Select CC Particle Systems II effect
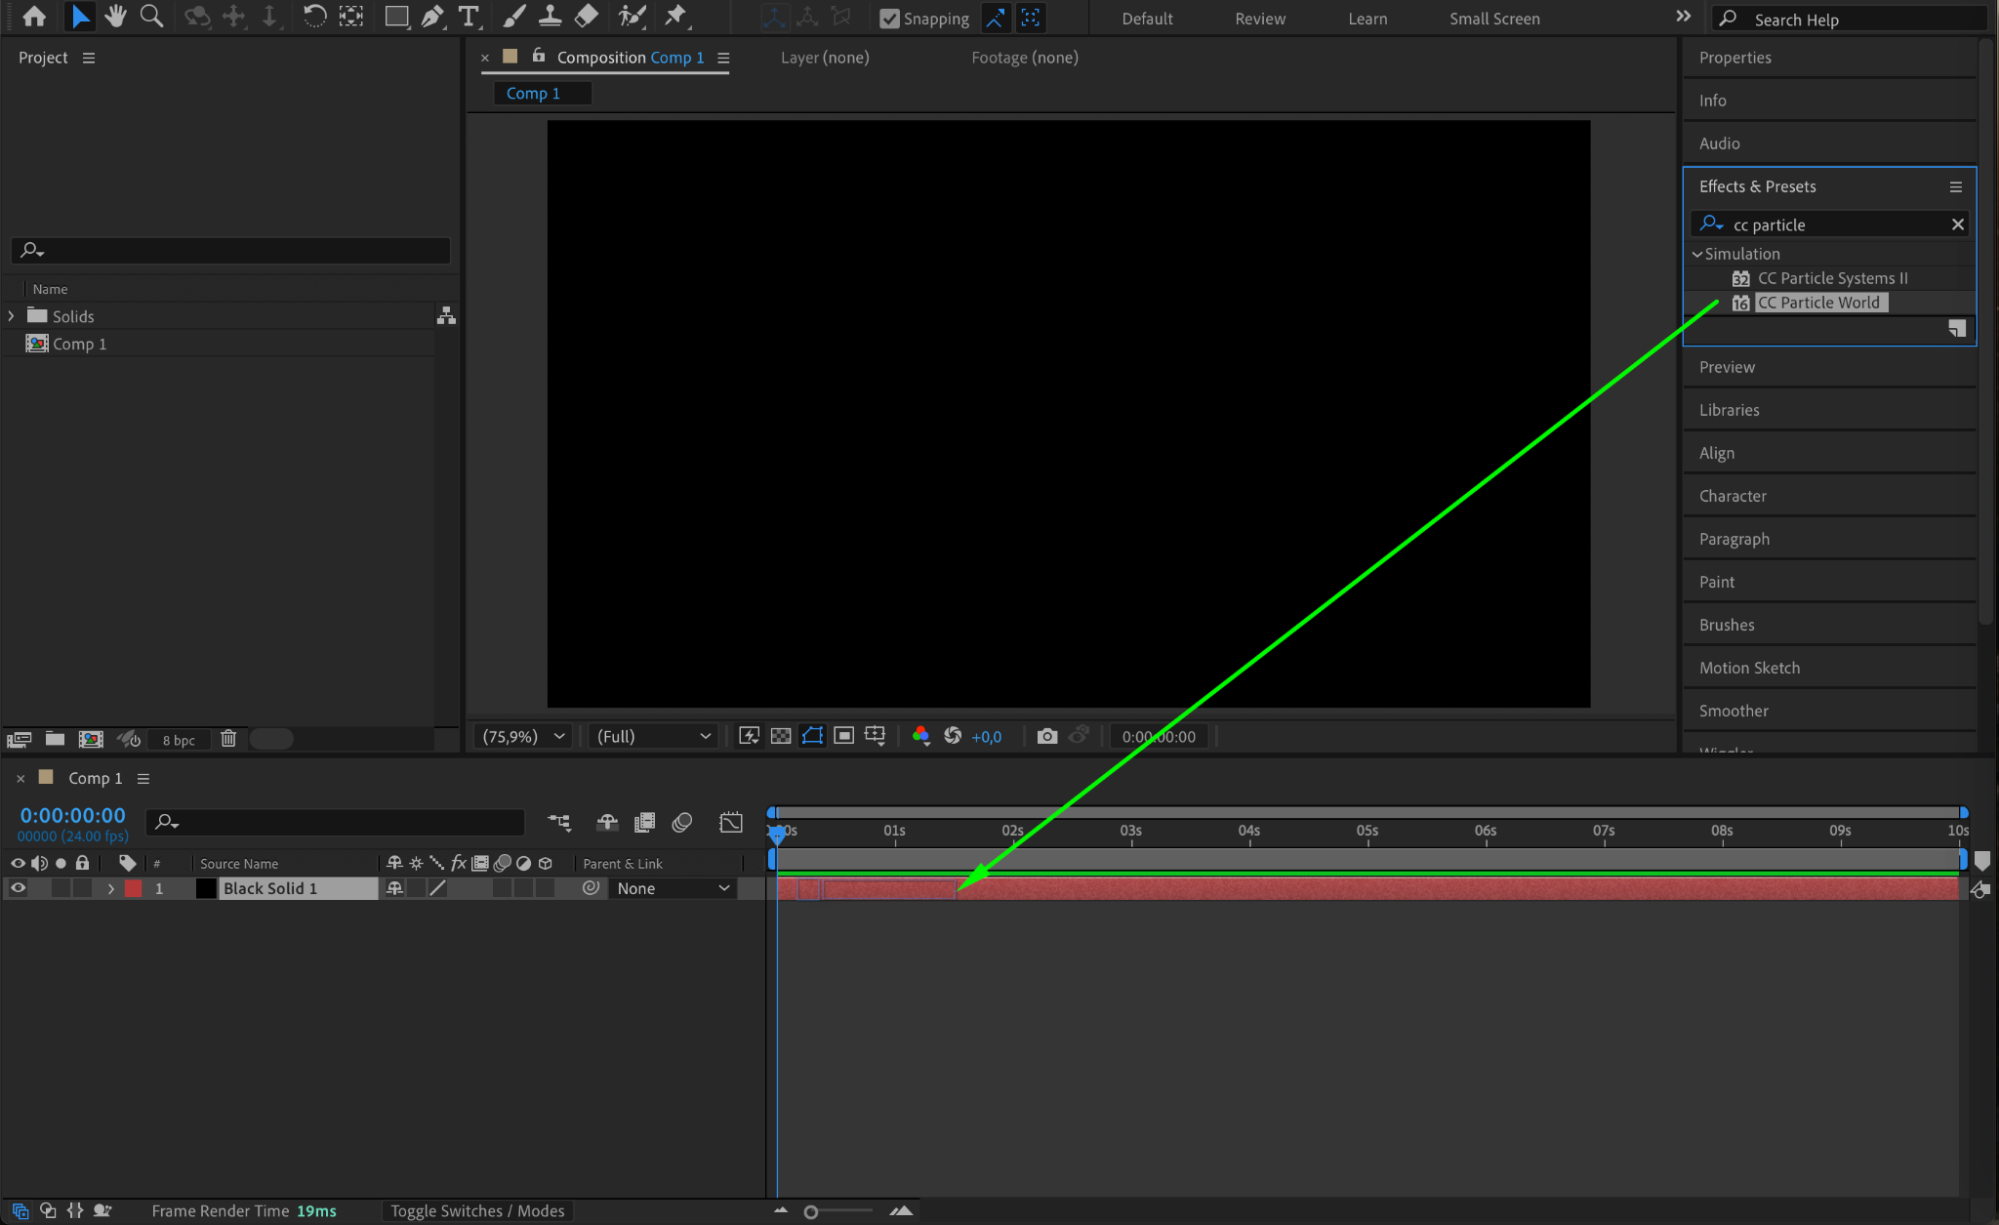The width and height of the screenshot is (1999, 1225). pos(1831,278)
